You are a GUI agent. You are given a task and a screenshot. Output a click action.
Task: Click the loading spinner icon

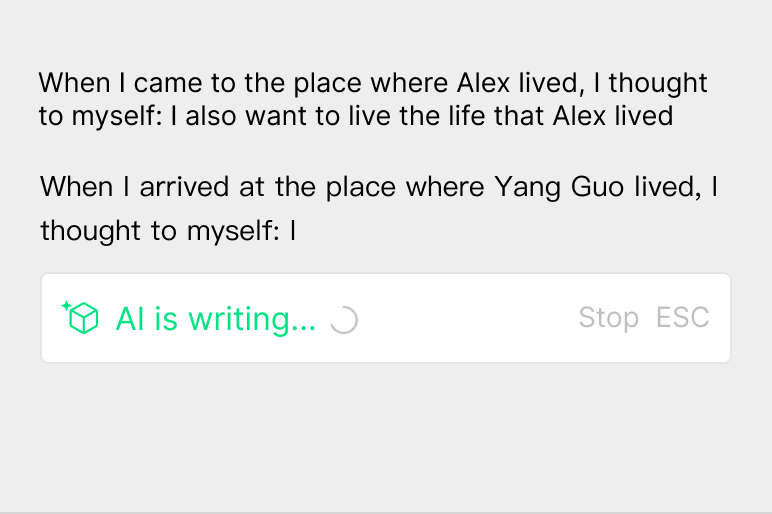(343, 319)
